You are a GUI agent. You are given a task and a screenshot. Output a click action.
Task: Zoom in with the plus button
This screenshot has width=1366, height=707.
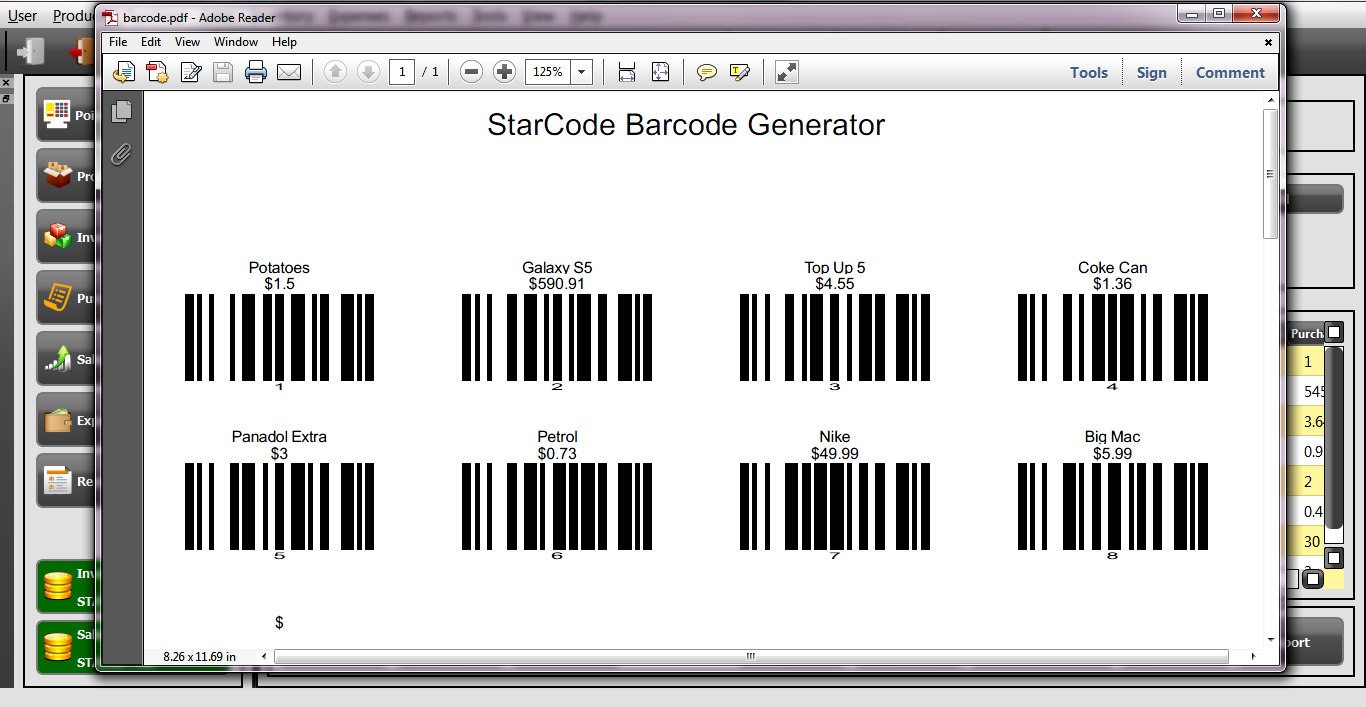tap(504, 72)
